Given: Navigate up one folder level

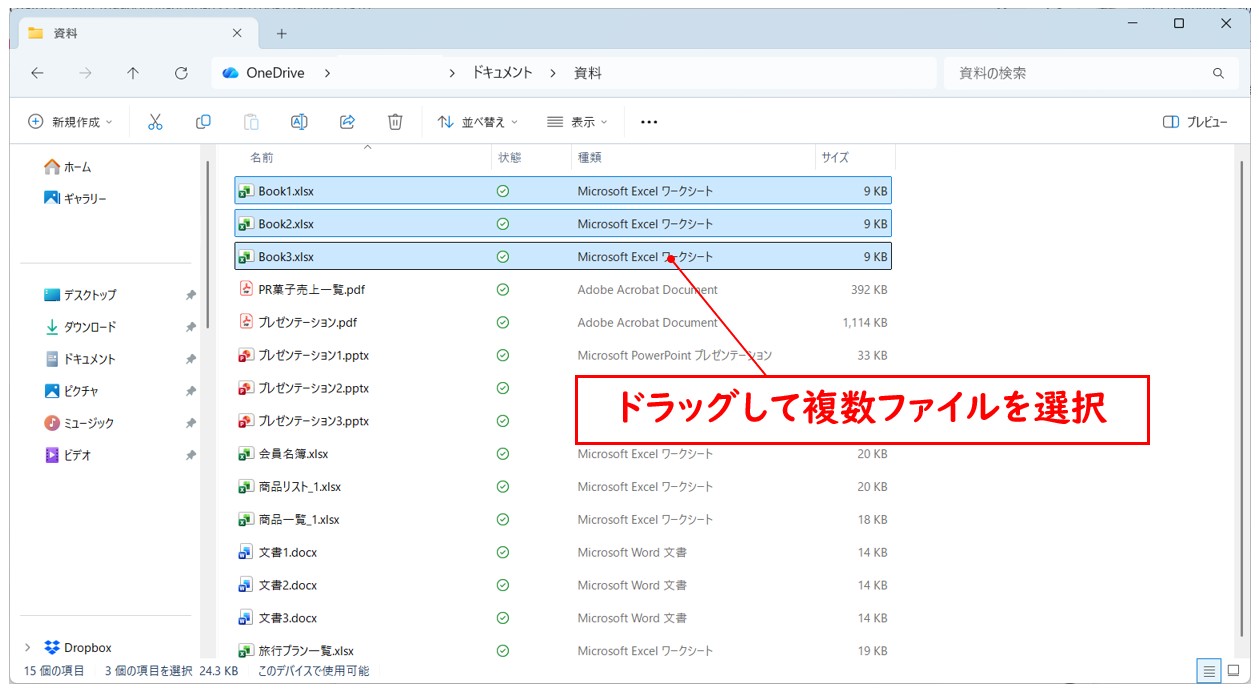Looking at the screenshot, I should click(134, 72).
